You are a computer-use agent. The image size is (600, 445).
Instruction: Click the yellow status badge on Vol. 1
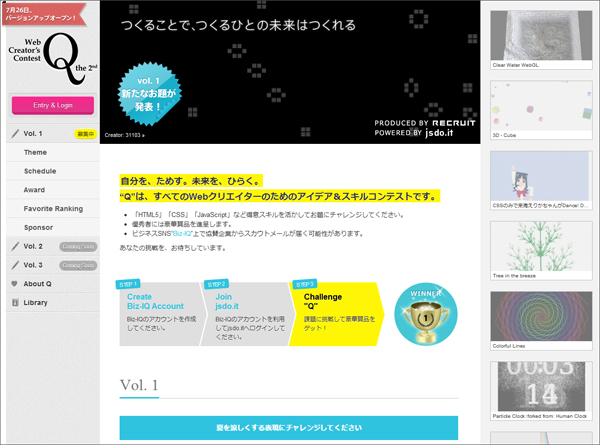click(x=85, y=134)
